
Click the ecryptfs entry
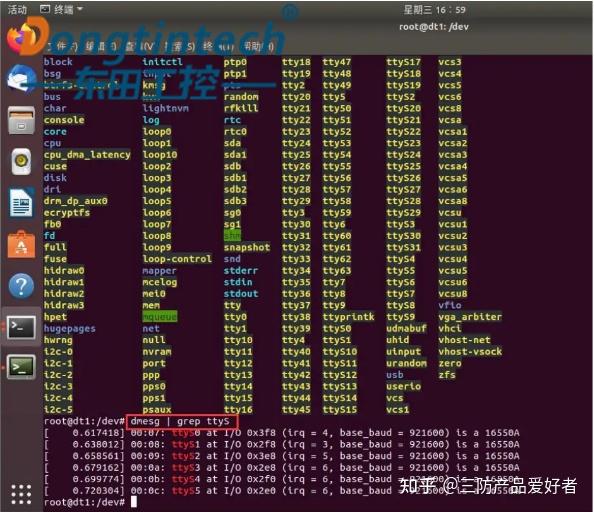(x=67, y=212)
